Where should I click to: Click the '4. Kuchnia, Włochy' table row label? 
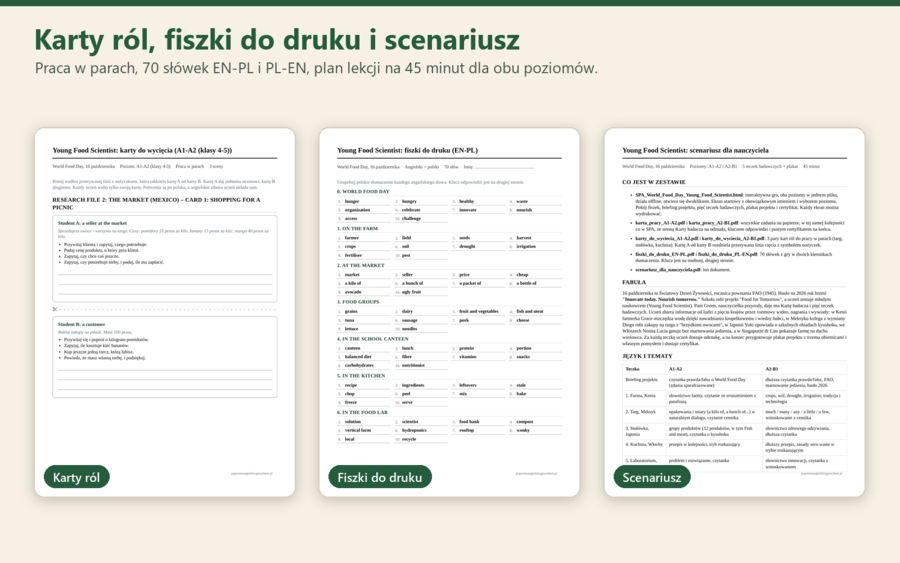644,444
